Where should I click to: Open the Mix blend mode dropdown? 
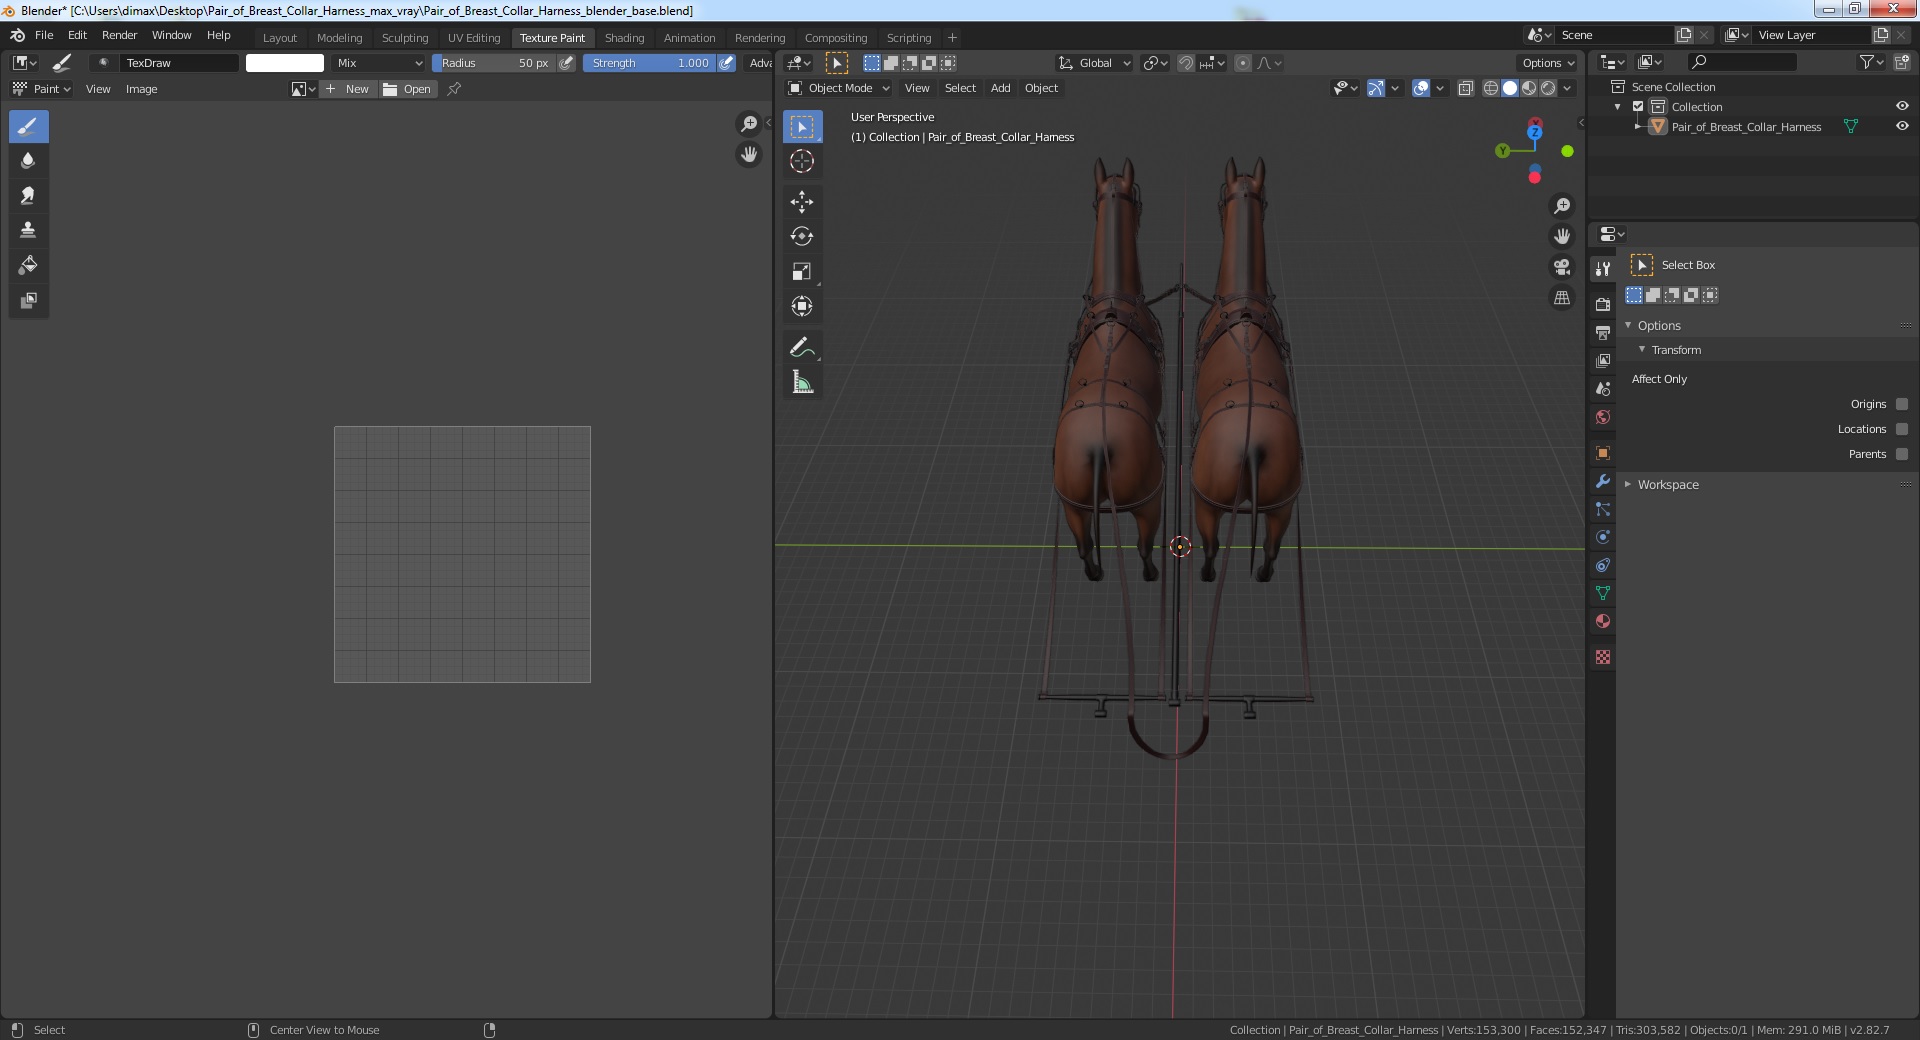point(379,63)
